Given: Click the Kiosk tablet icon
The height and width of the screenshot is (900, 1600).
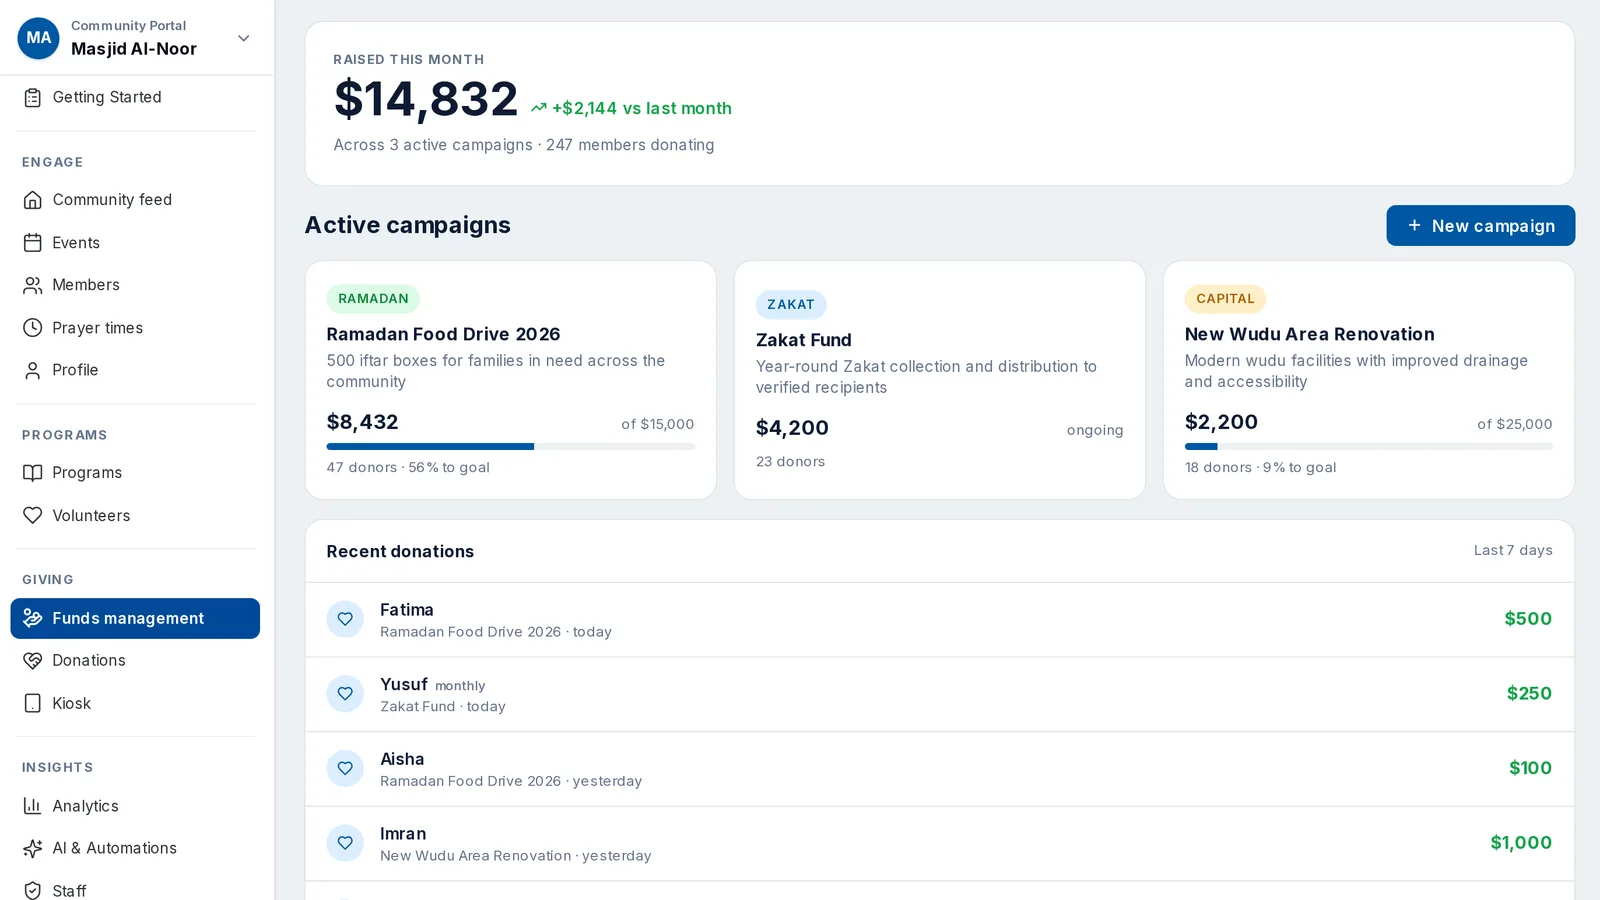Looking at the screenshot, I should click(x=33, y=703).
